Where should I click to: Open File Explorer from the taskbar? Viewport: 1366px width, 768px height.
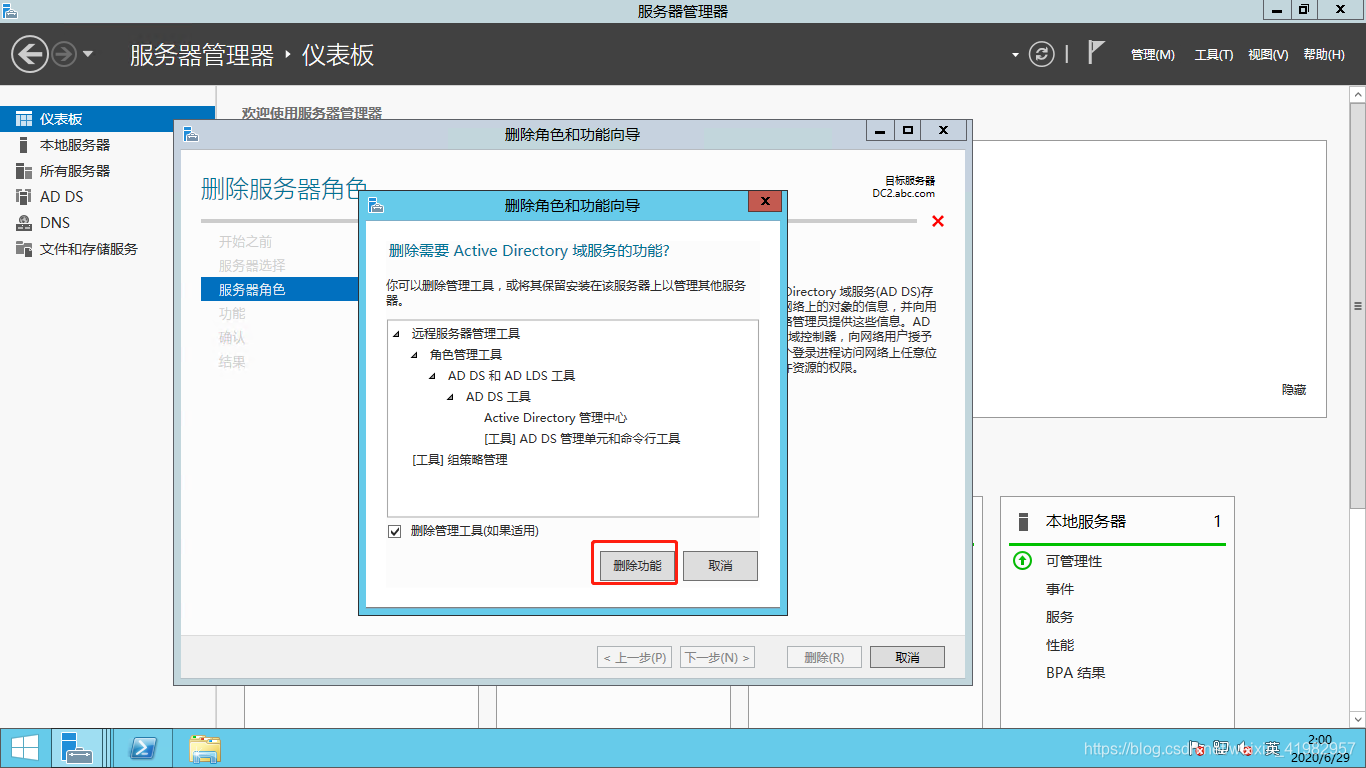[x=205, y=748]
